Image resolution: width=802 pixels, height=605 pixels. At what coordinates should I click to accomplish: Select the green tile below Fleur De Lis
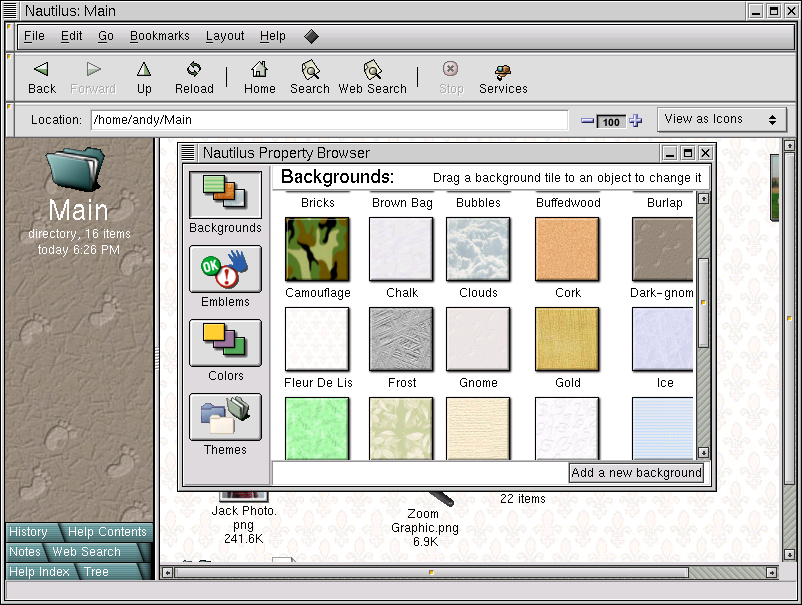tap(317, 429)
